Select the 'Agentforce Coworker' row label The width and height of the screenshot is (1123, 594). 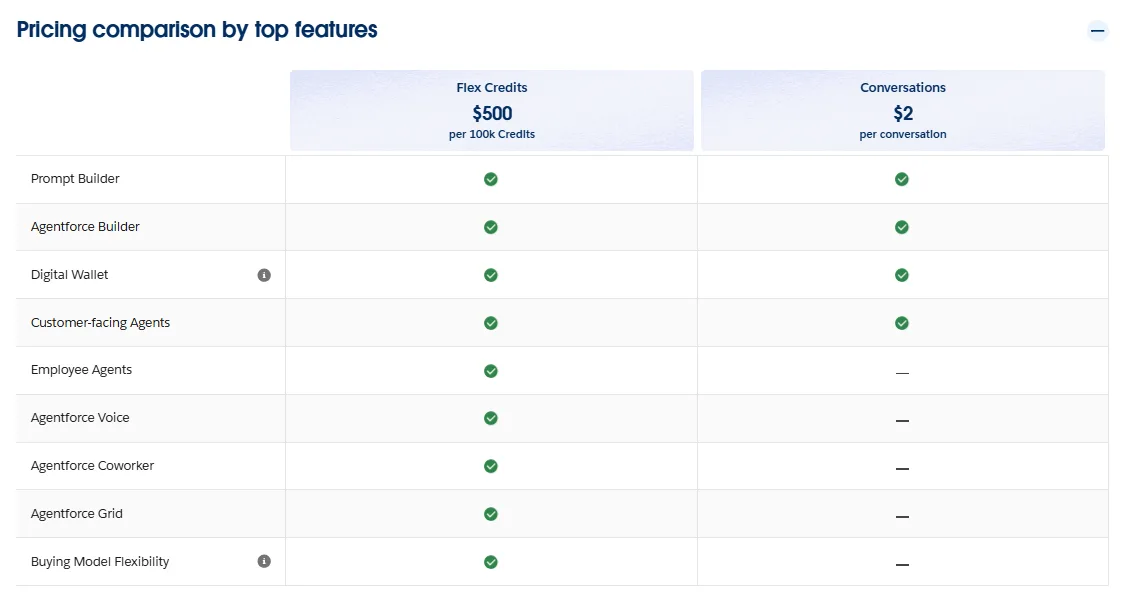[92, 466]
